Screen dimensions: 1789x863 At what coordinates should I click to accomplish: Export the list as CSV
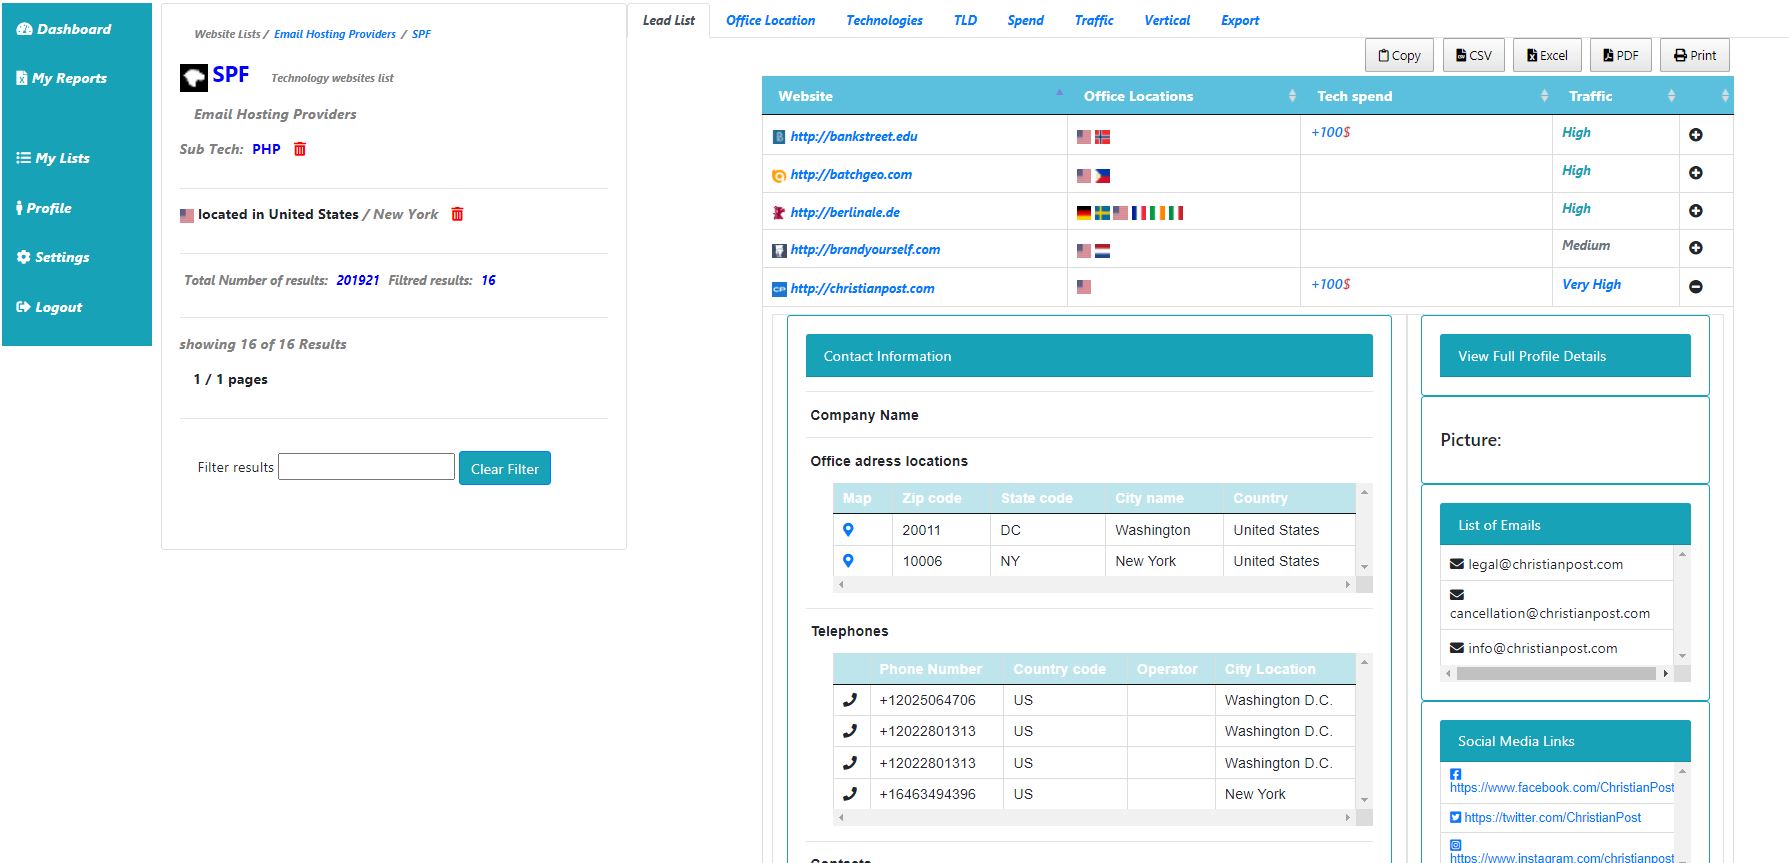click(x=1473, y=55)
